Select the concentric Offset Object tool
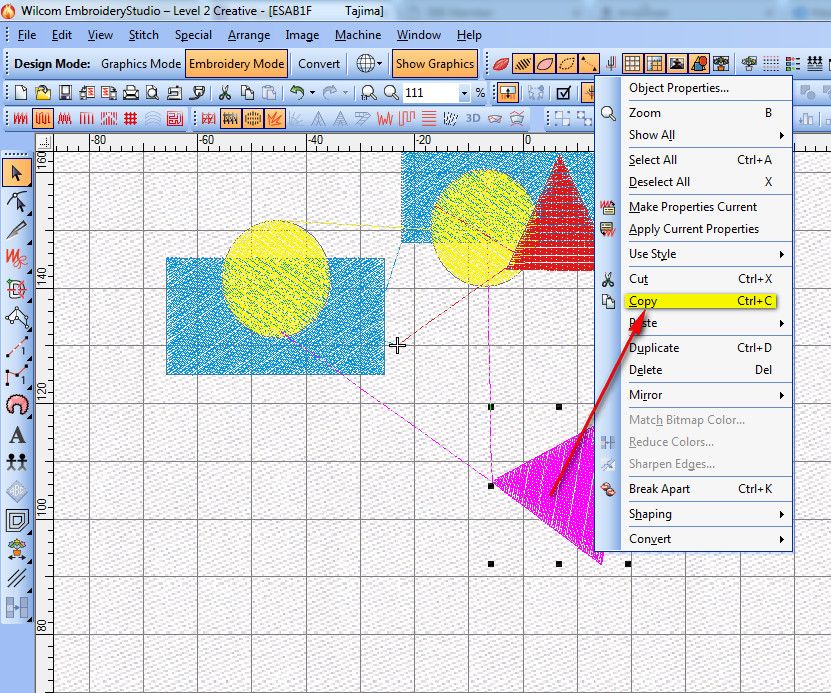 click(x=17, y=520)
